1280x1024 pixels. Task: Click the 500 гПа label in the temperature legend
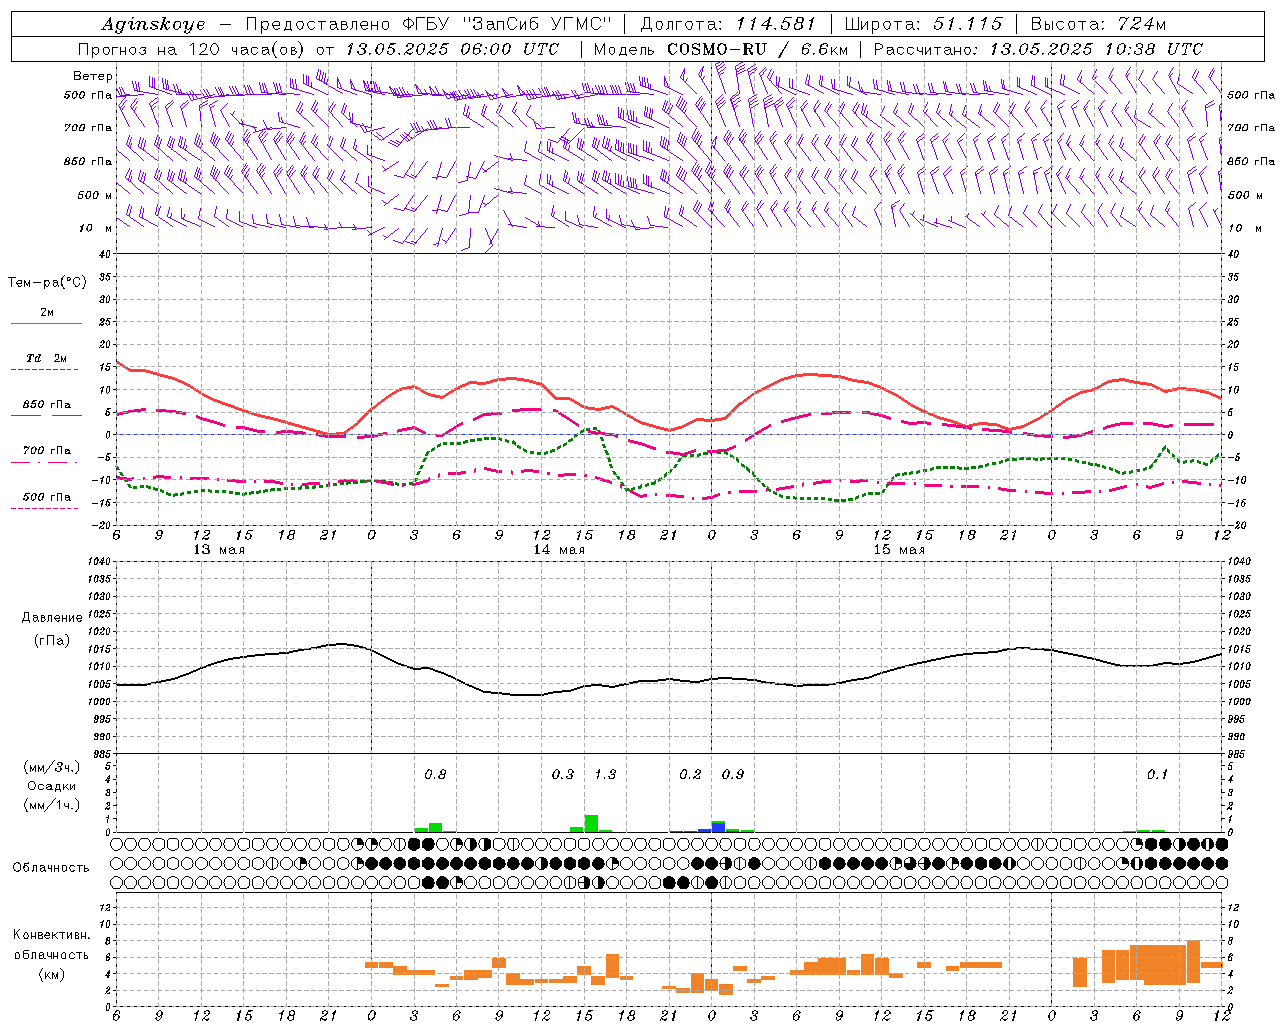46,497
